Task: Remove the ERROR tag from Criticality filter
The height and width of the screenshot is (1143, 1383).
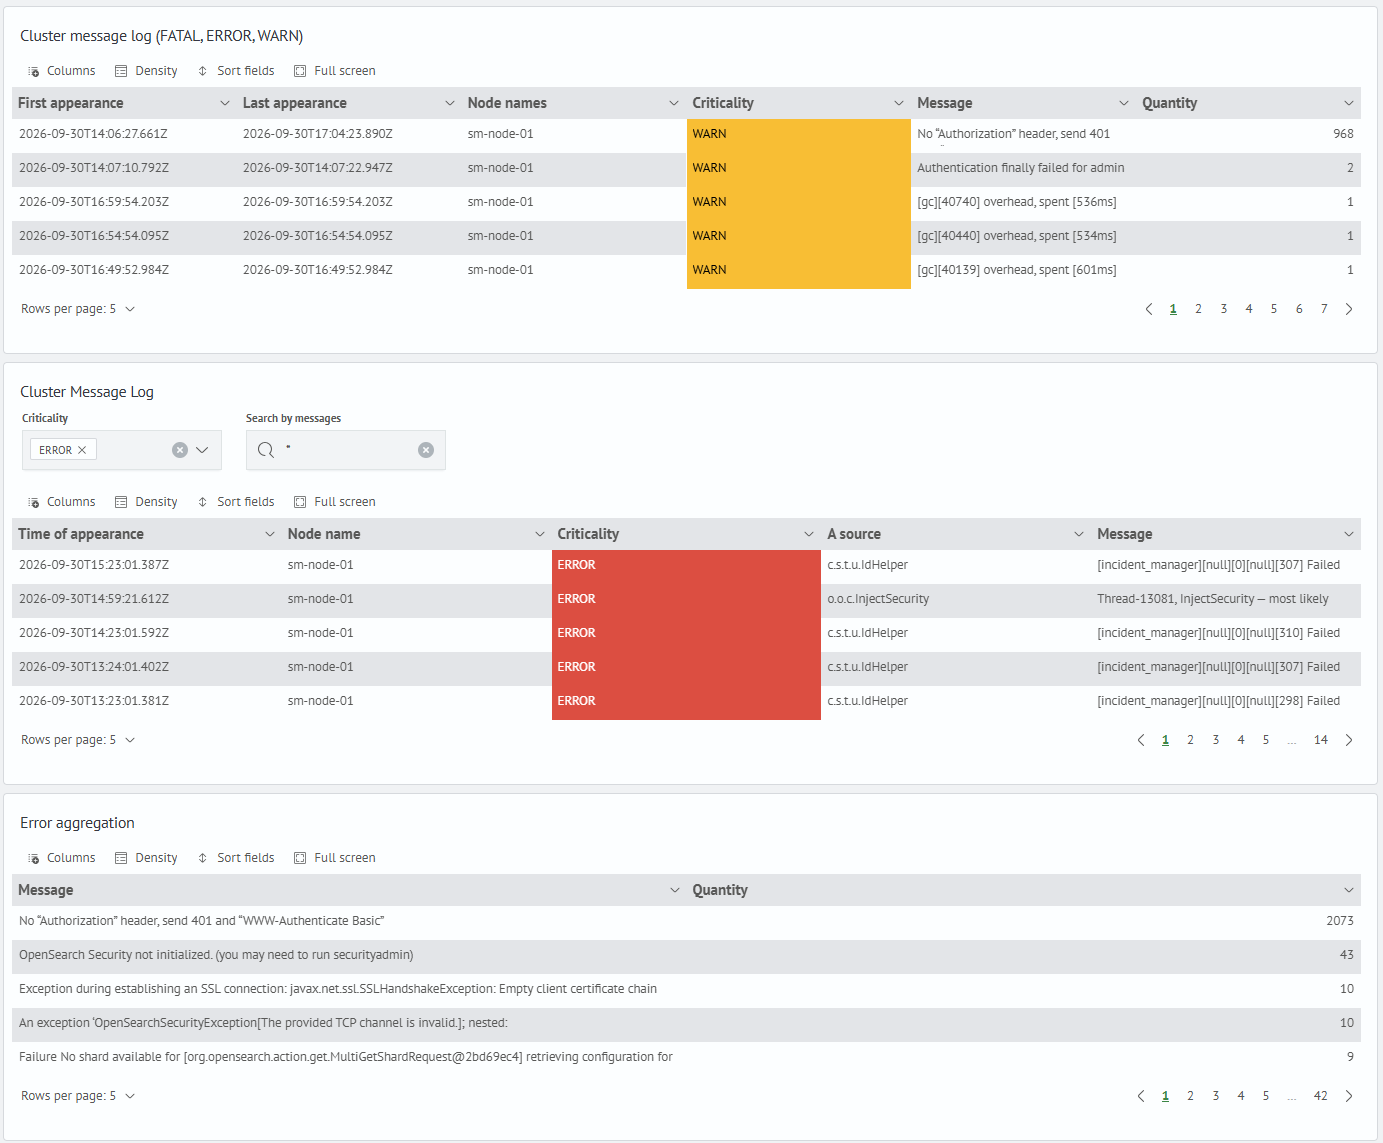Action: [x=82, y=450]
